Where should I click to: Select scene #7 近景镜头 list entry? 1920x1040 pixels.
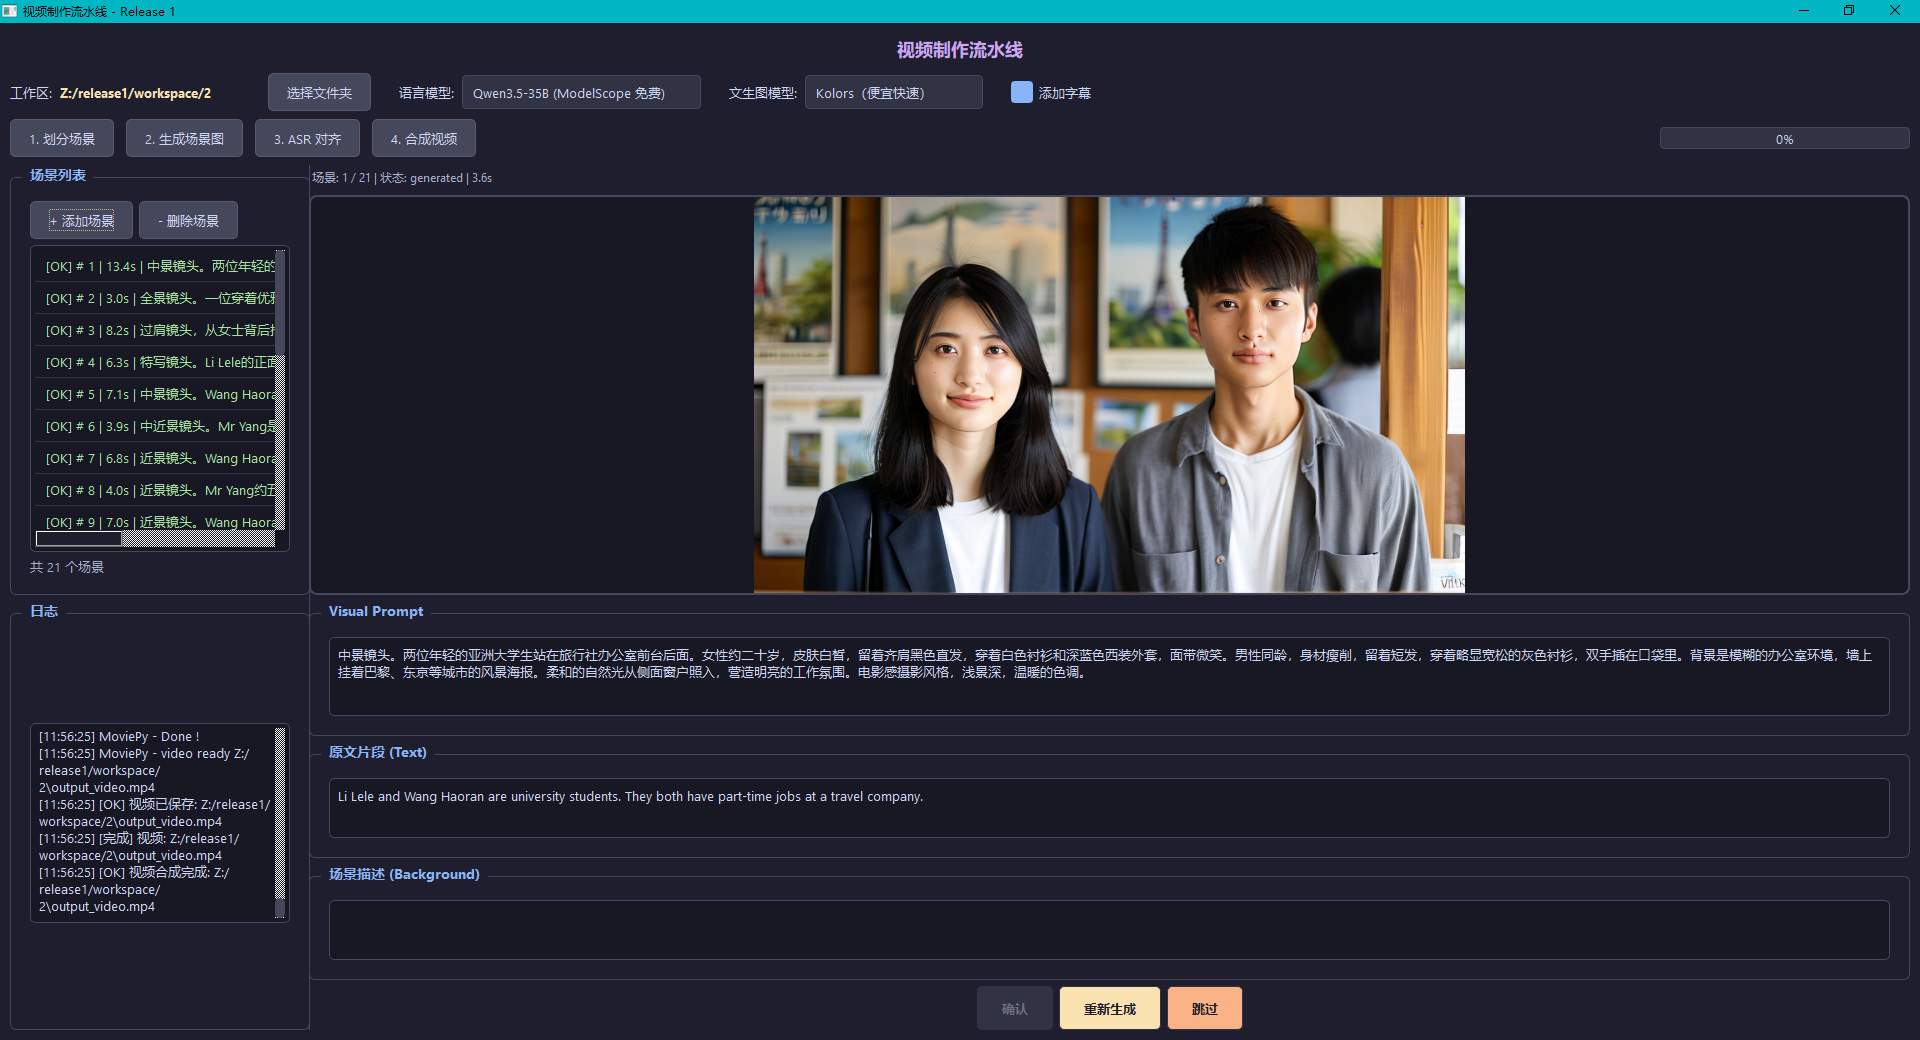click(160, 458)
